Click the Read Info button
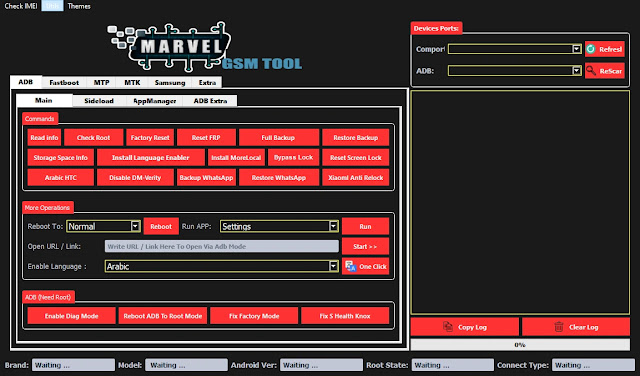640x376 pixels. (x=44, y=138)
